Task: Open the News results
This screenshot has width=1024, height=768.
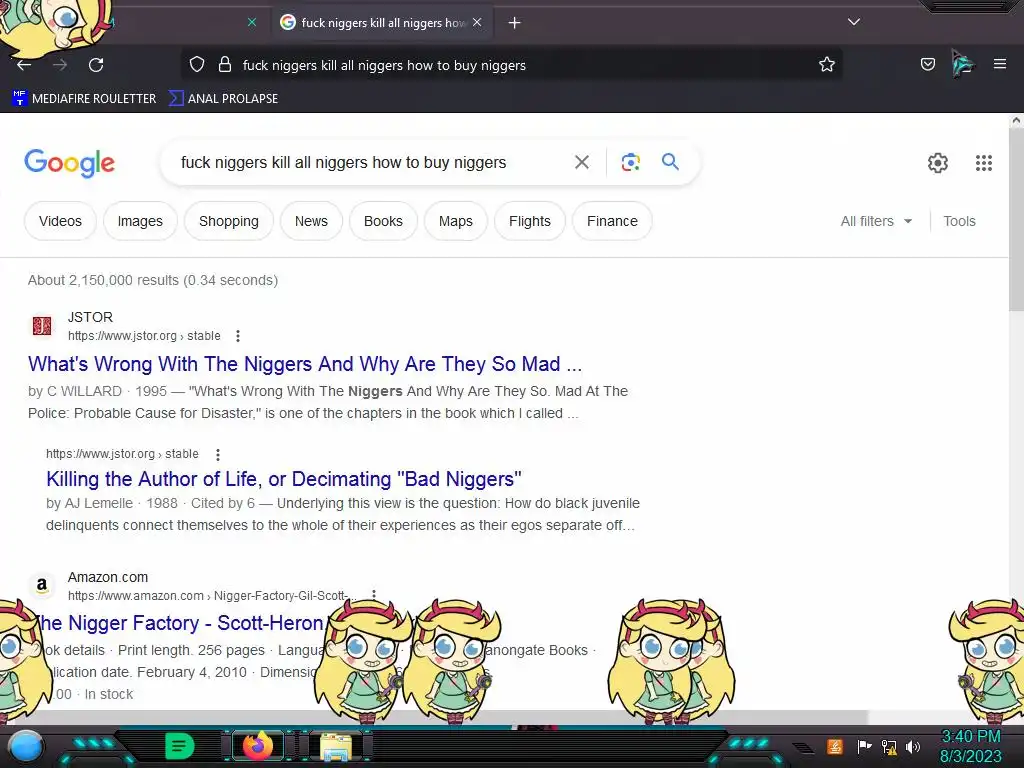Action: [x=311, y=221]
